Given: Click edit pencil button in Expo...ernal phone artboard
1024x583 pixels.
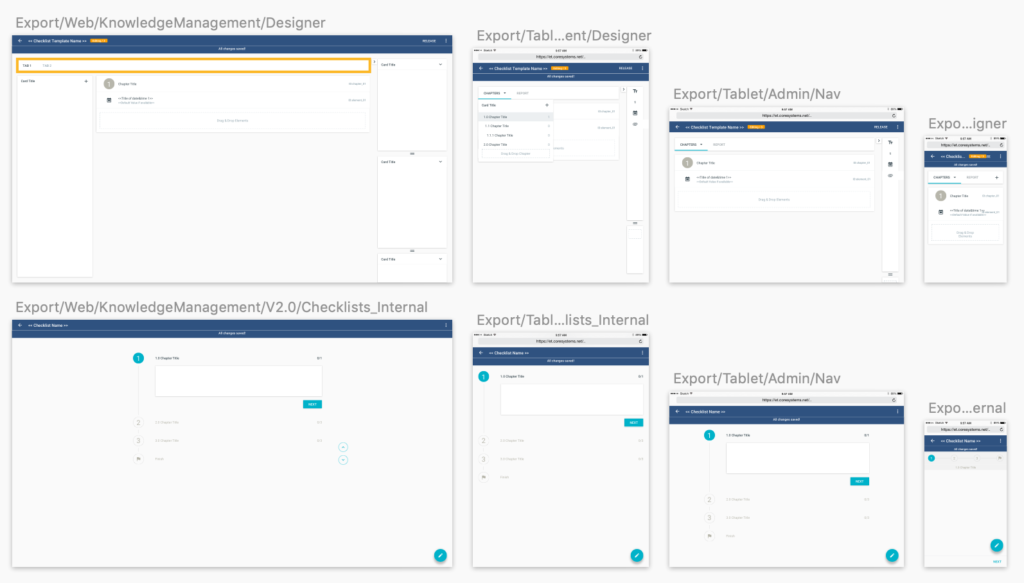Looking at the screenshot, I should coord(997,545).
